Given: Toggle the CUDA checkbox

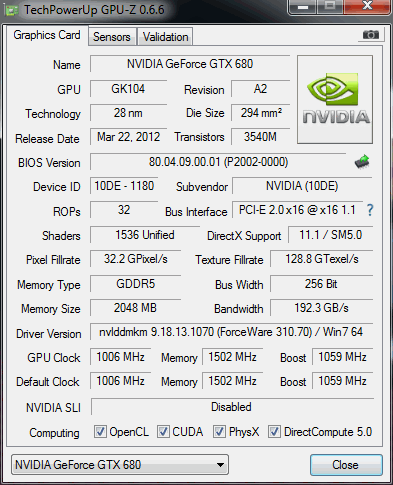Looking at the screenshot, I should coord(163,431).
